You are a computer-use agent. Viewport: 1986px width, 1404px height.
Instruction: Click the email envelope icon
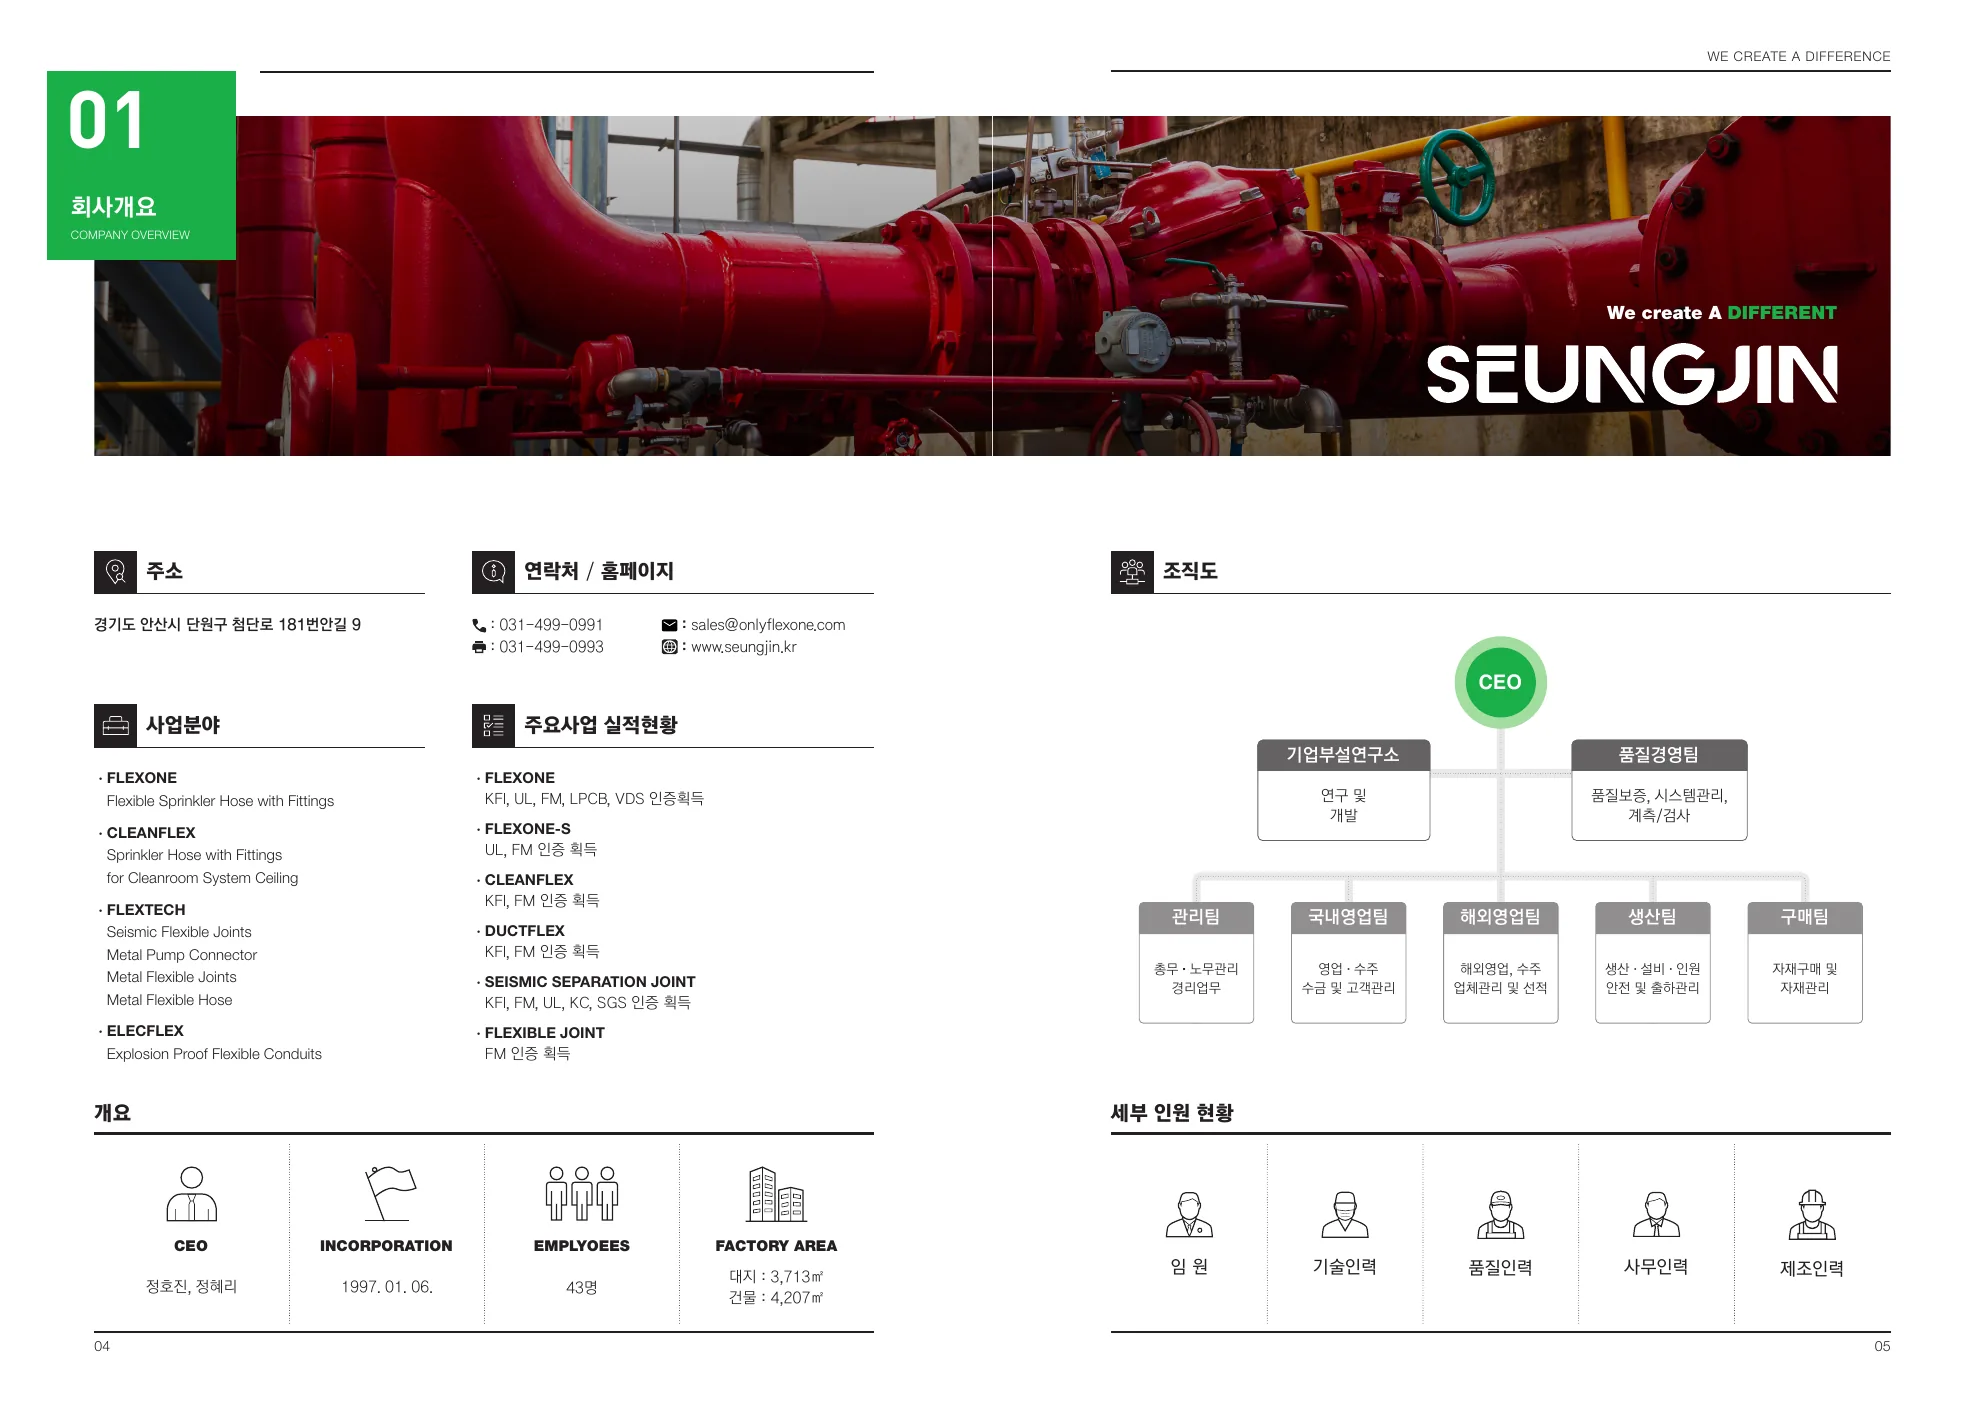tap(669, 625)
